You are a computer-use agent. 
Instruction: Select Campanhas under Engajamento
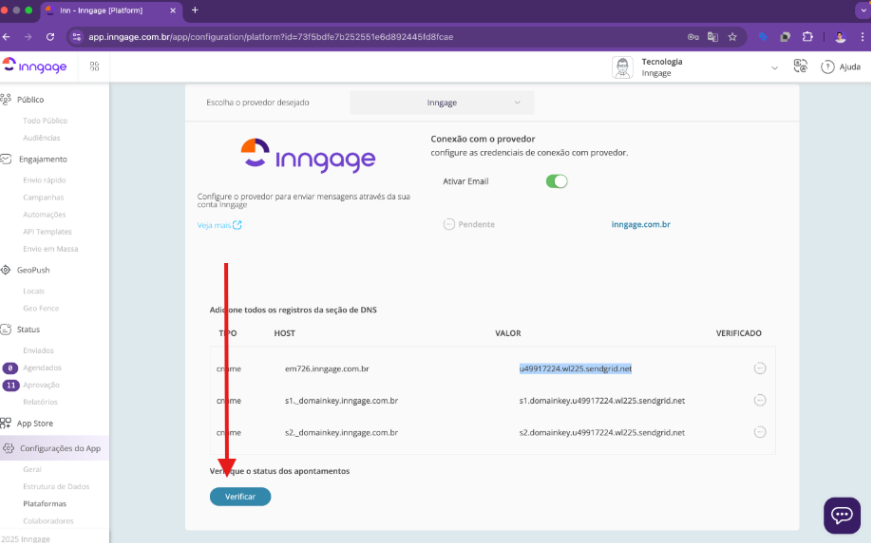coord(44,197)
